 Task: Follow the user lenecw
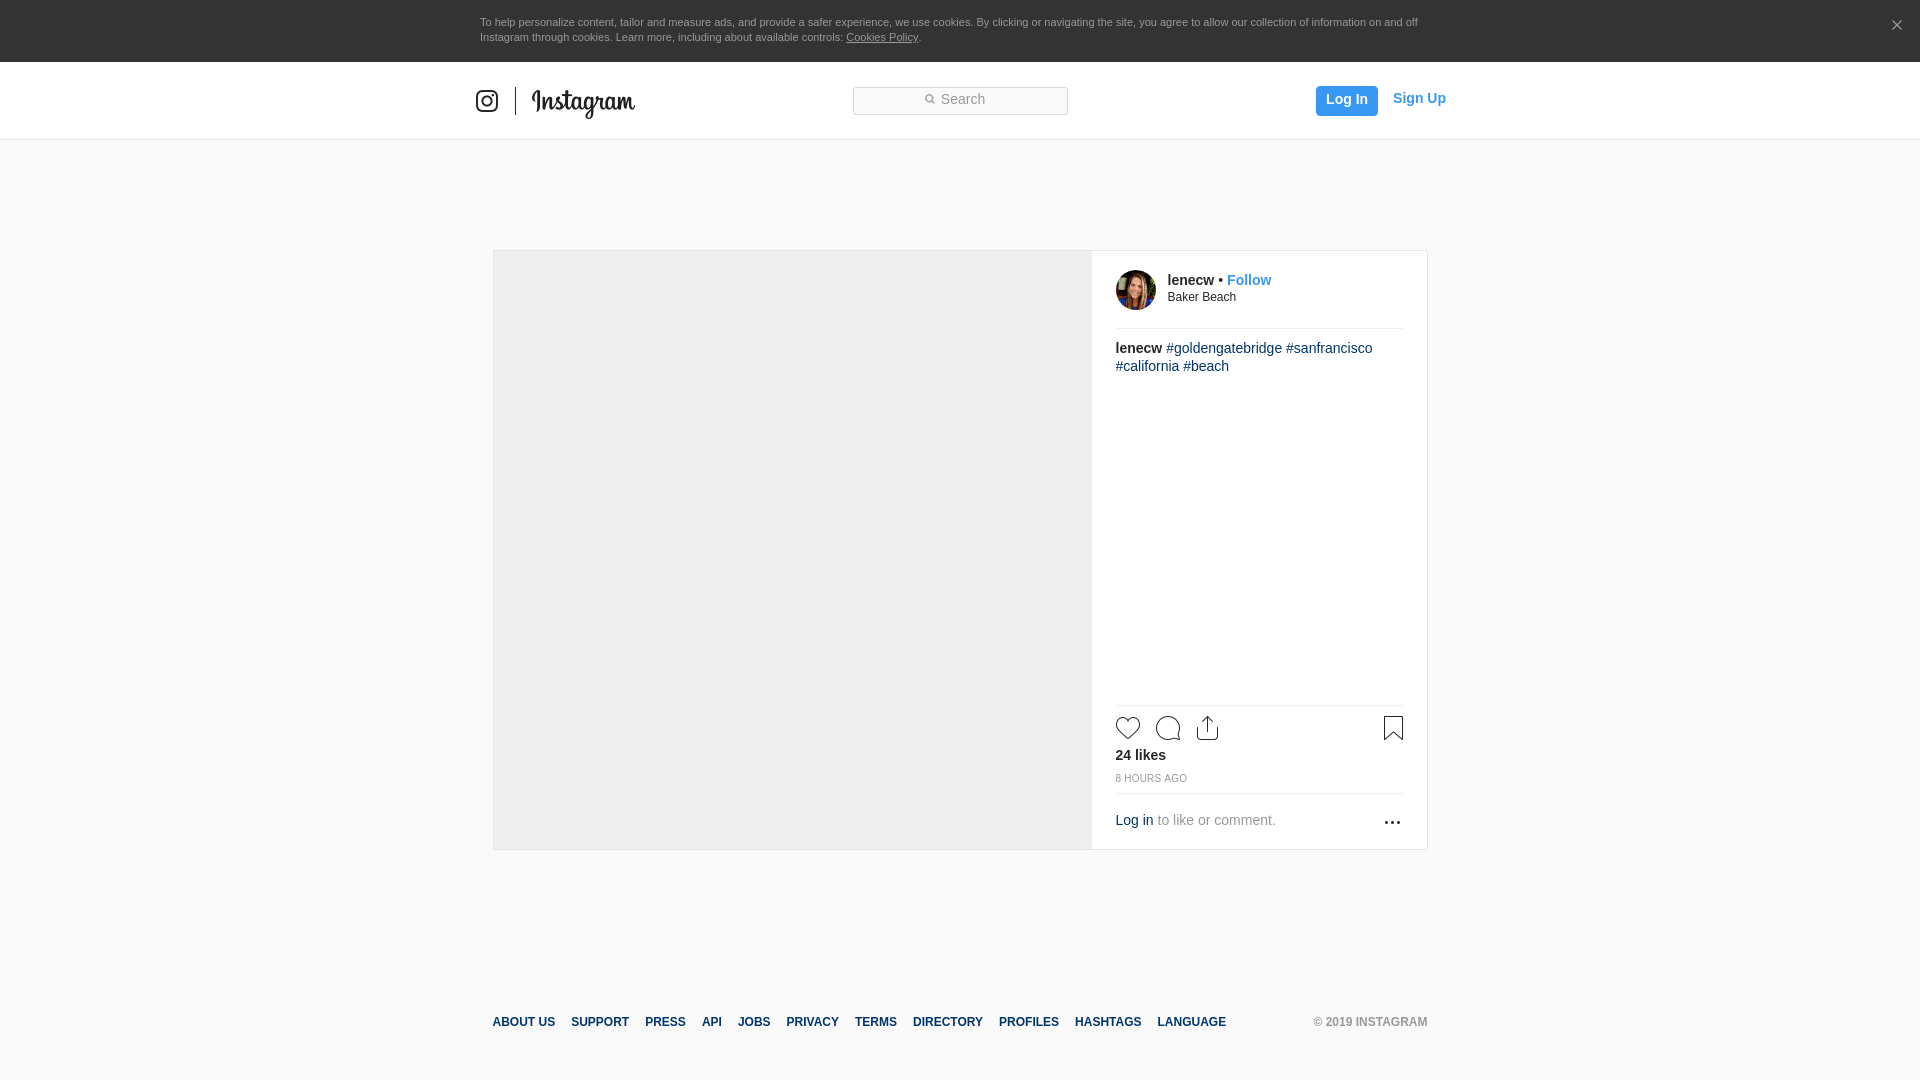point(1248,280)
